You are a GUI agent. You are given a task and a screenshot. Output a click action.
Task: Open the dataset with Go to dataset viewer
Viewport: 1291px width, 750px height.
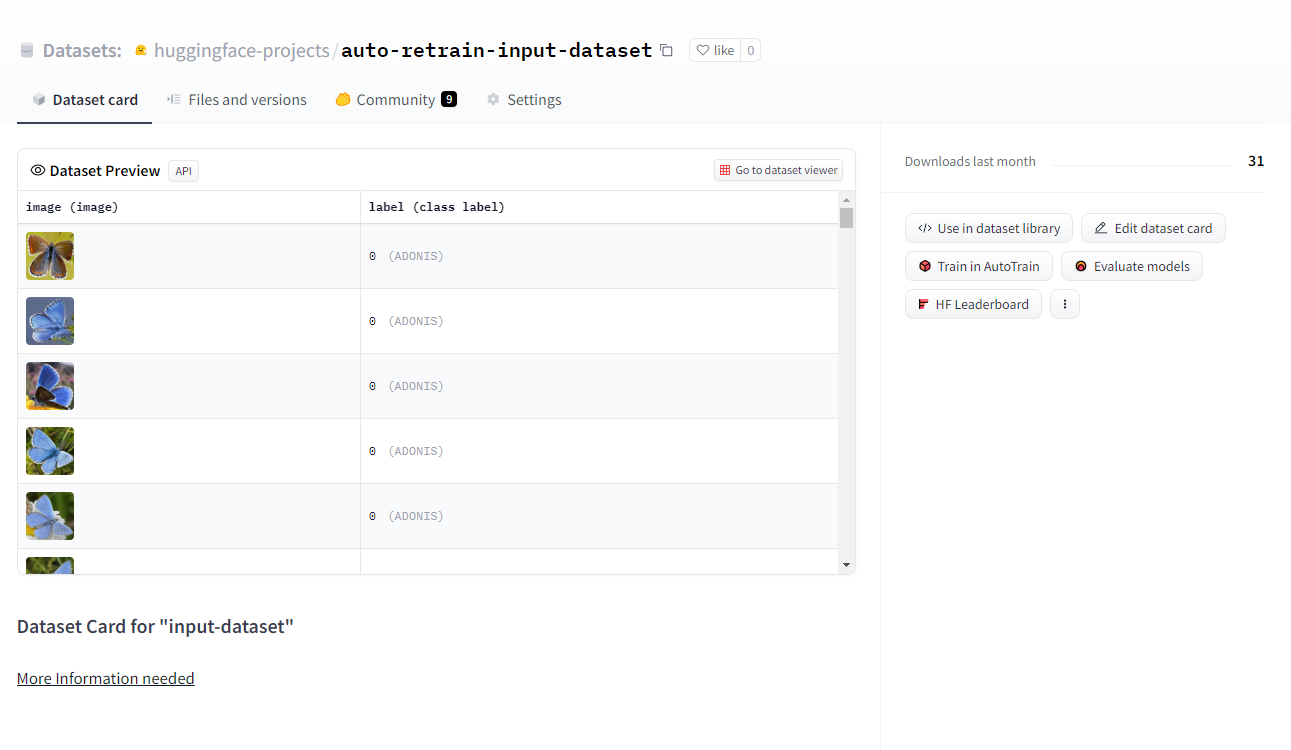[x=778, y=169]
